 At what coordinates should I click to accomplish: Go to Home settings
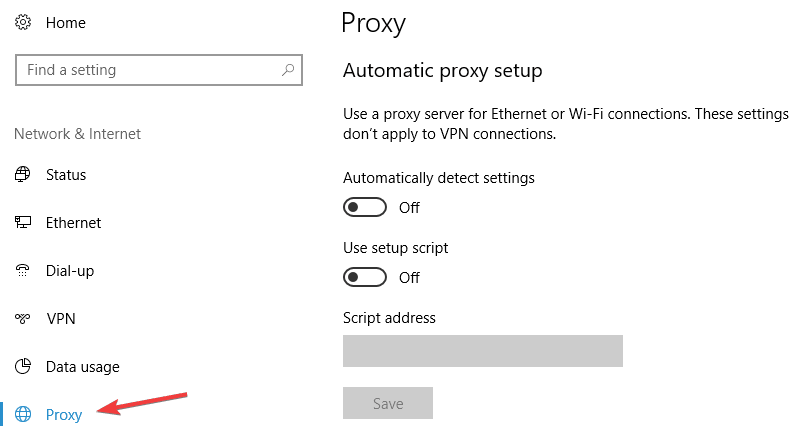coord(66,23)
